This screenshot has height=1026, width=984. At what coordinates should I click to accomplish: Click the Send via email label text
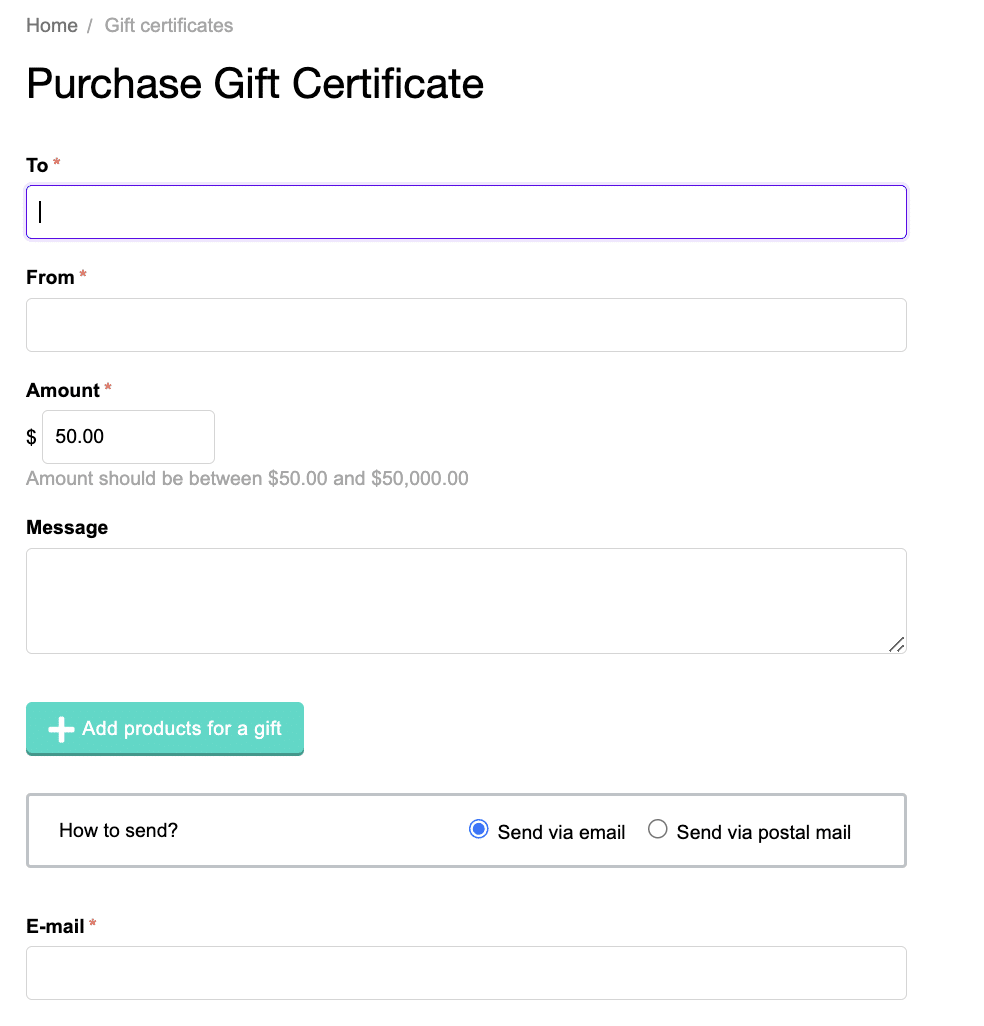[561, 832]
